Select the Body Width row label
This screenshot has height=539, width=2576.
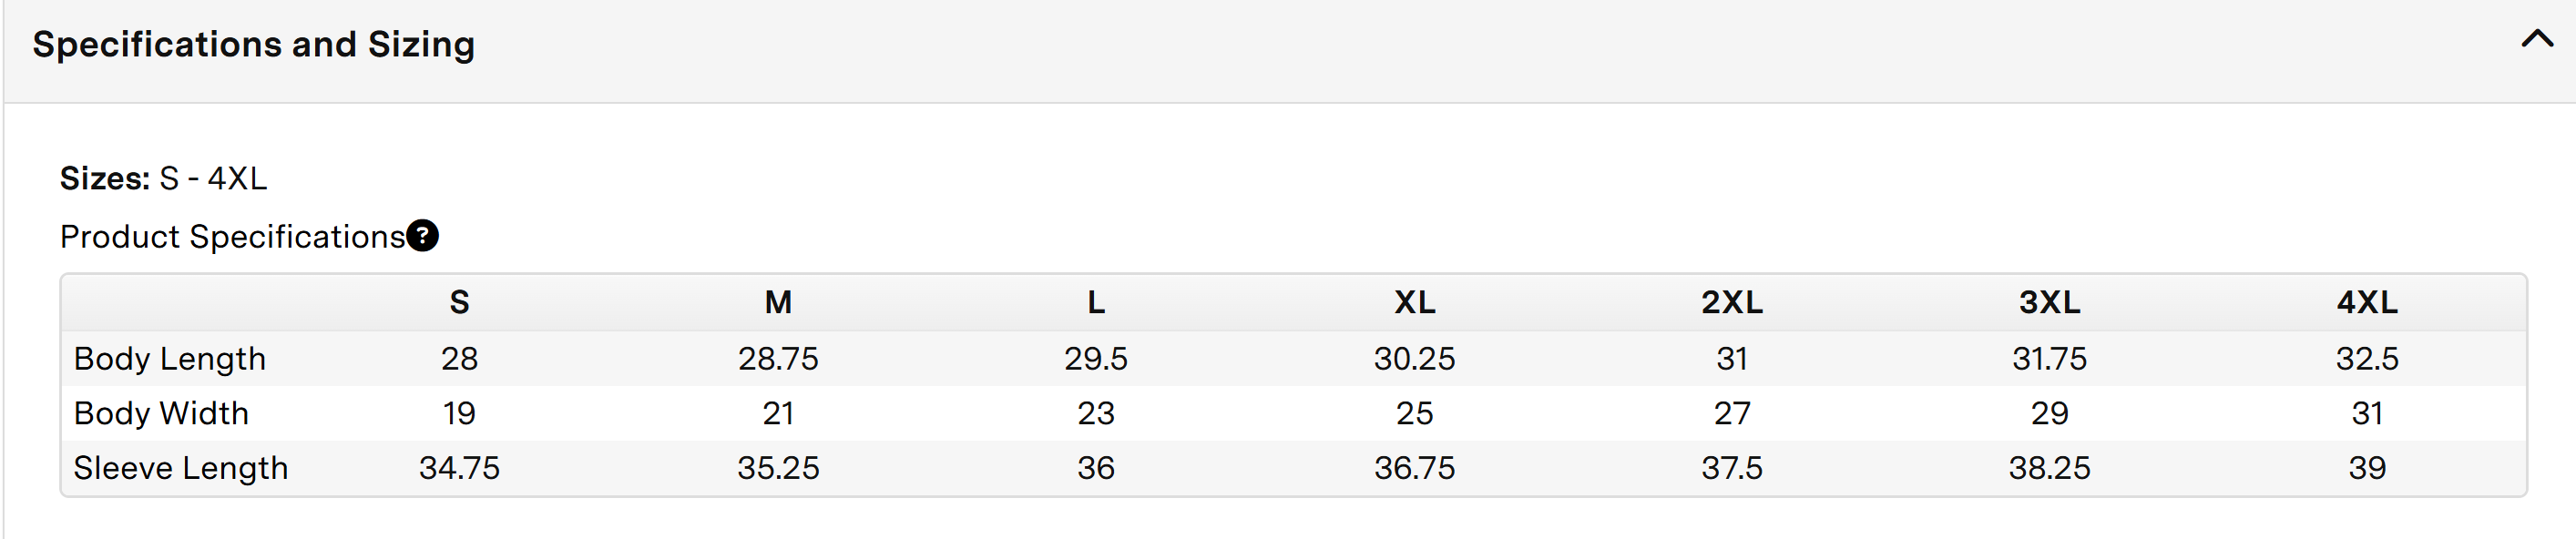click(x=161, y=413)
